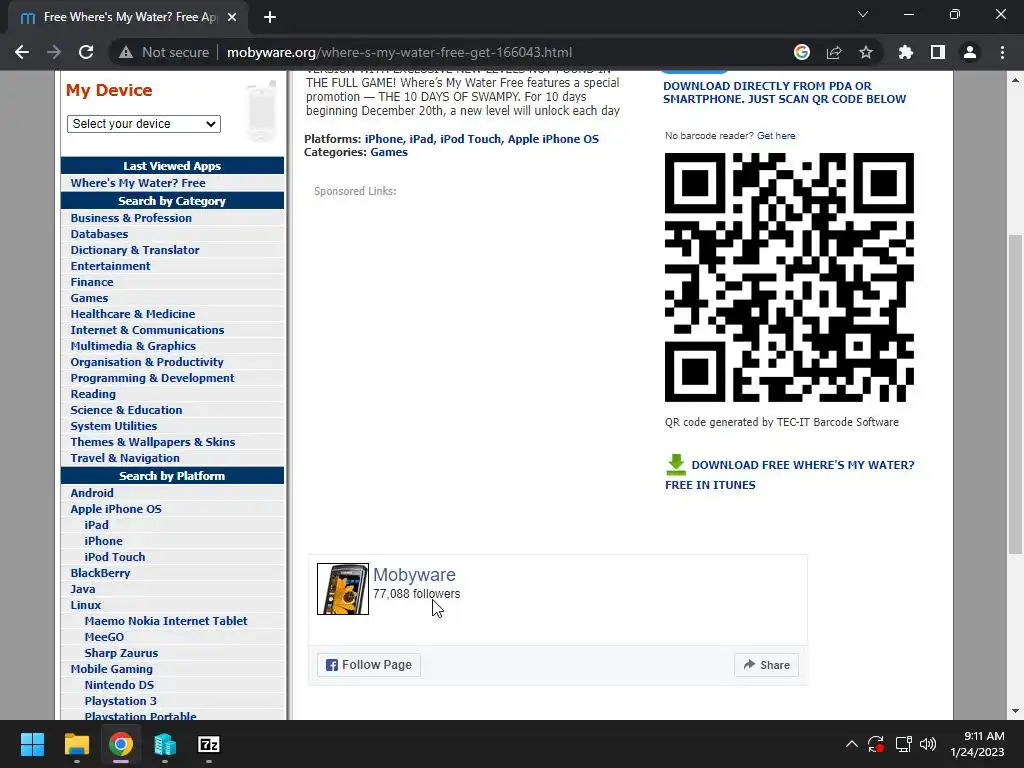Click the green download arrow icon
1024x768 pixels.
pyautogui.click(x=676, y=465)
